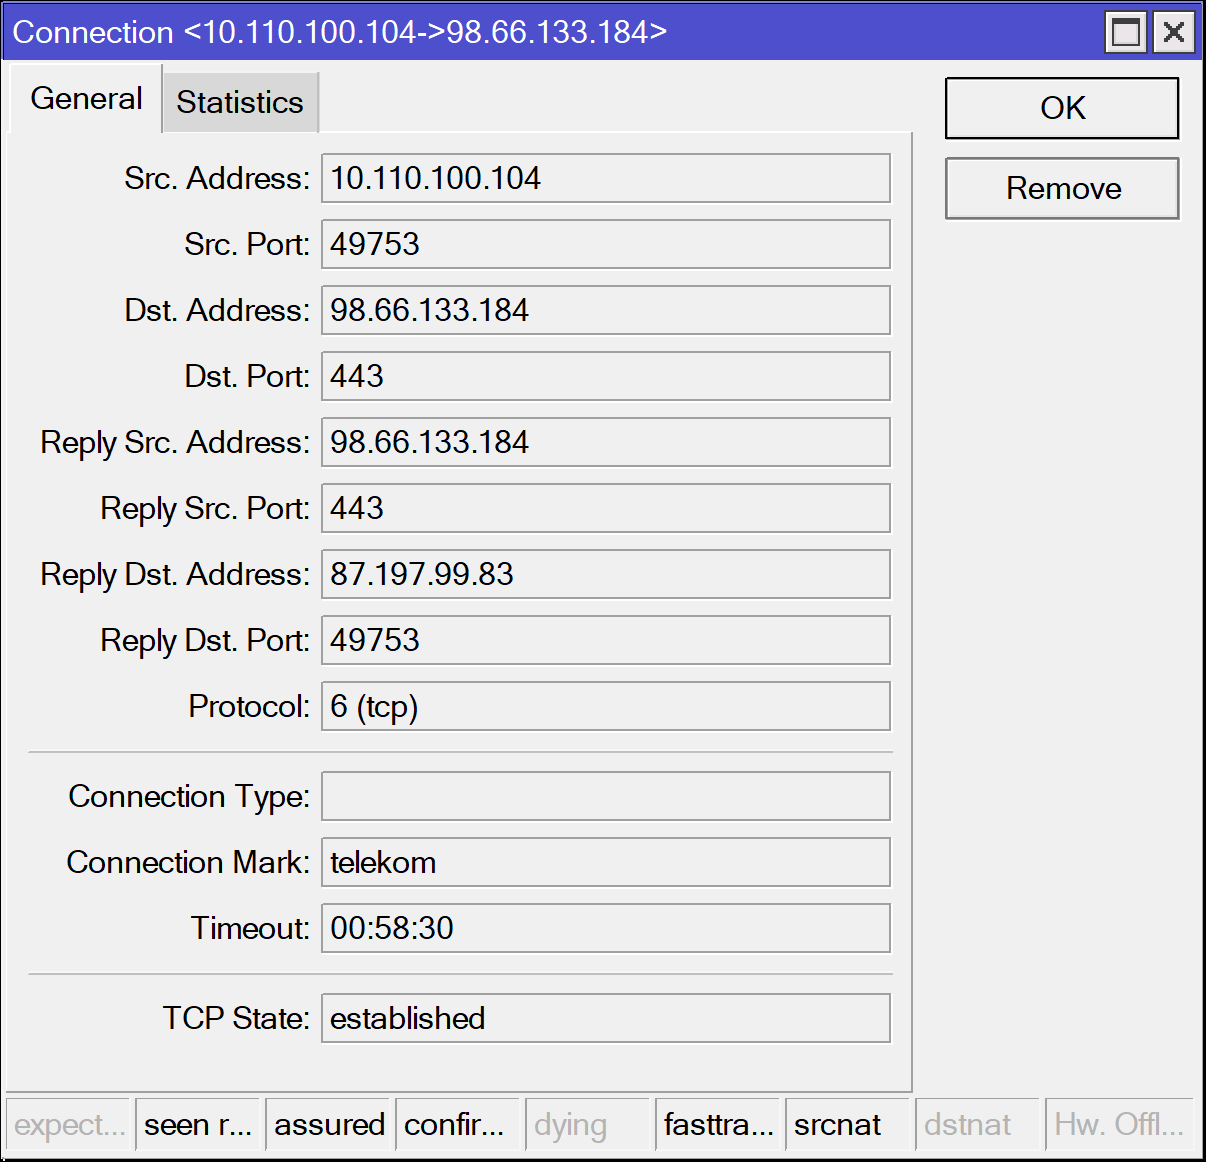Image resolution: width=1206 pixels, height=1162 pixels.
Task: Click the empty Connection Type field
Action: point(605,796)
